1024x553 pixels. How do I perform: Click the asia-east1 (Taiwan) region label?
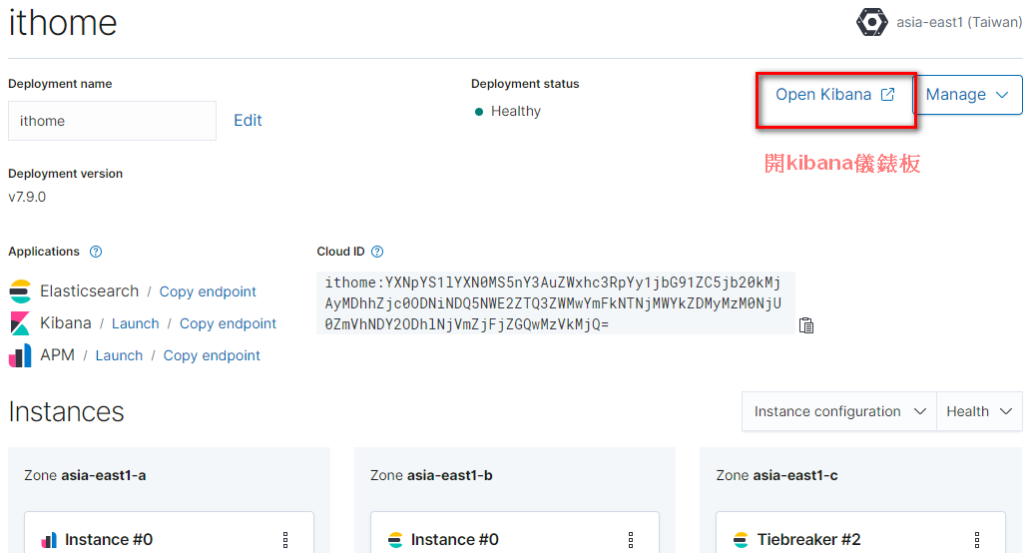pos(959,22)
